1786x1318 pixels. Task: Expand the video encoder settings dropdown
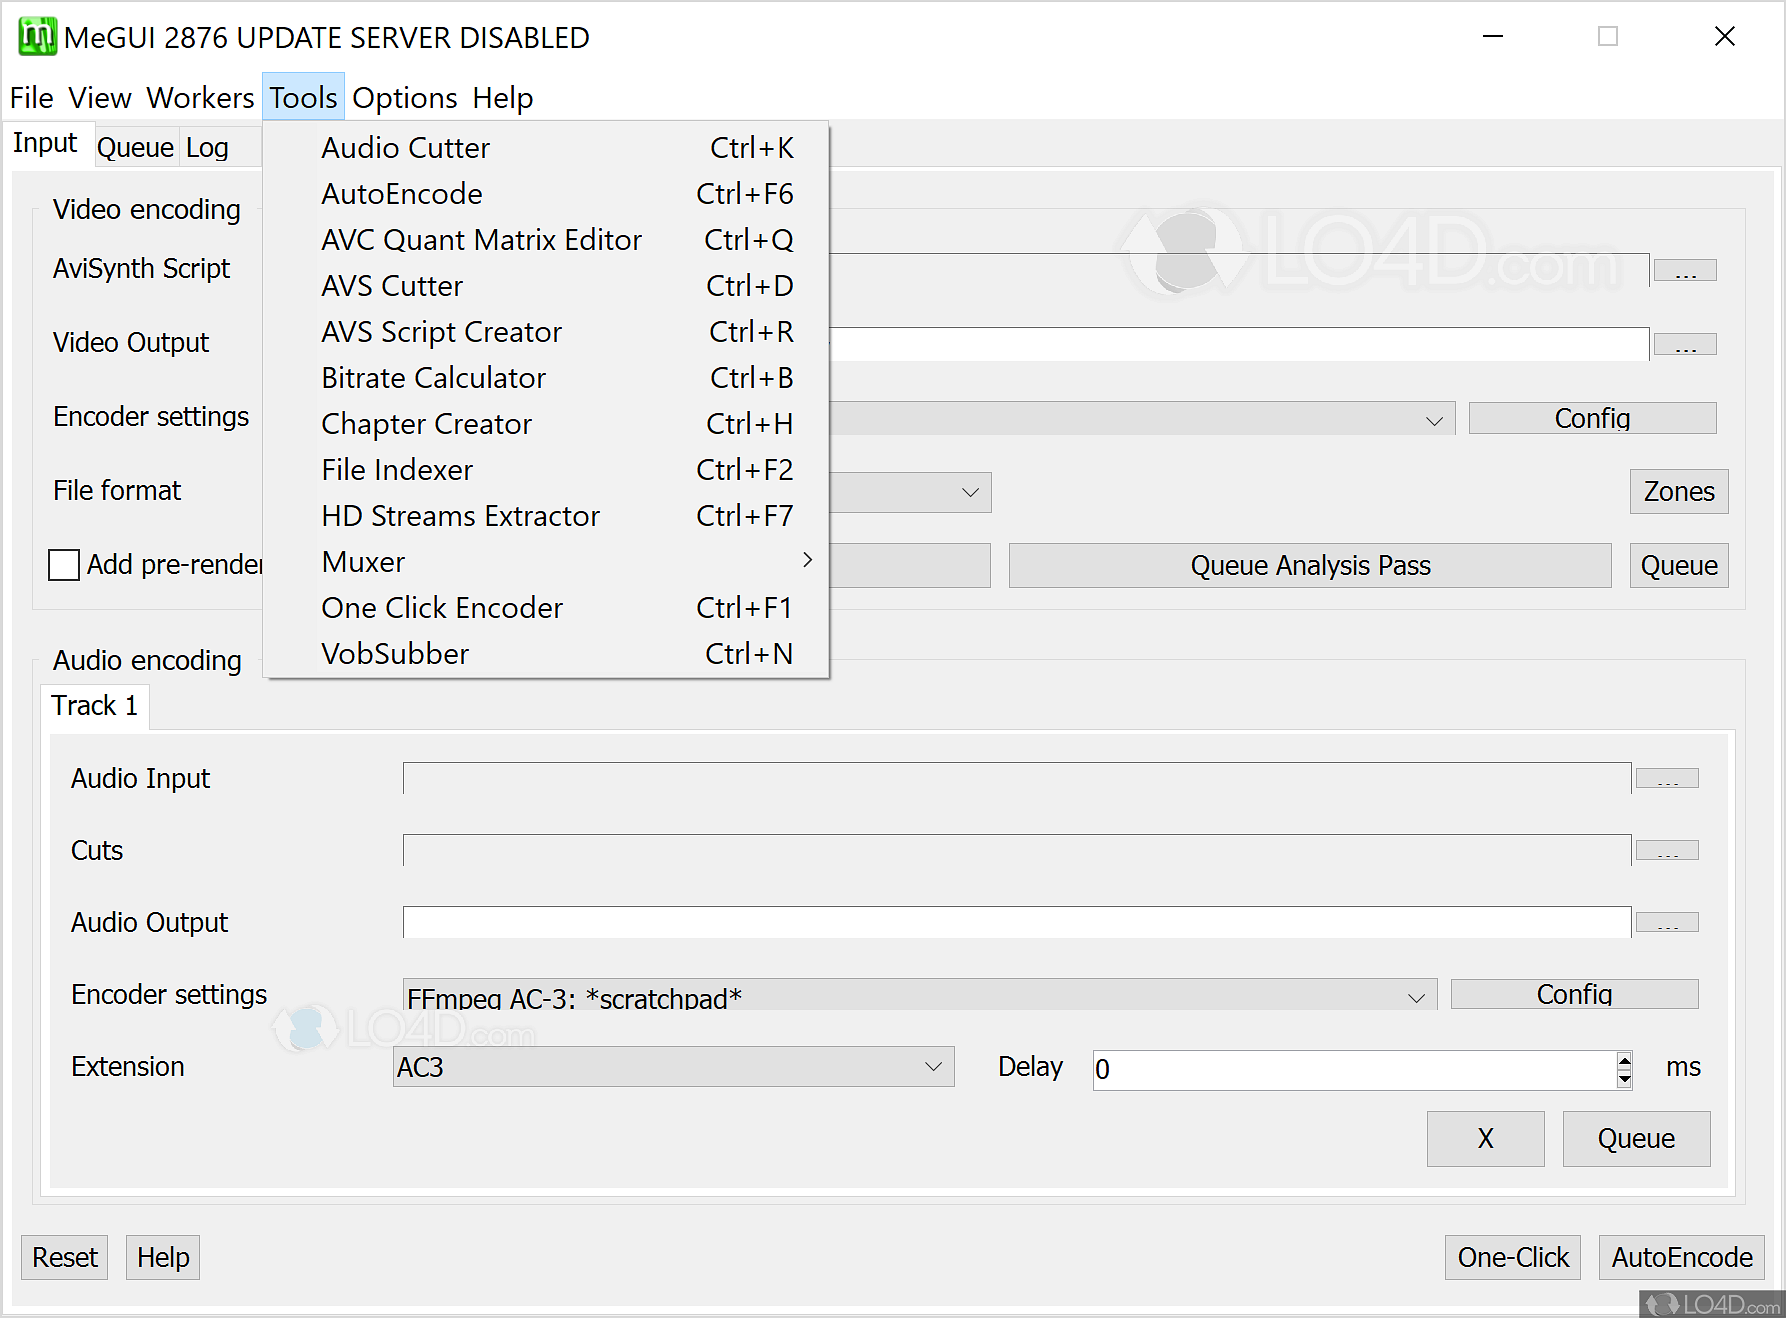pos(1436,418)
